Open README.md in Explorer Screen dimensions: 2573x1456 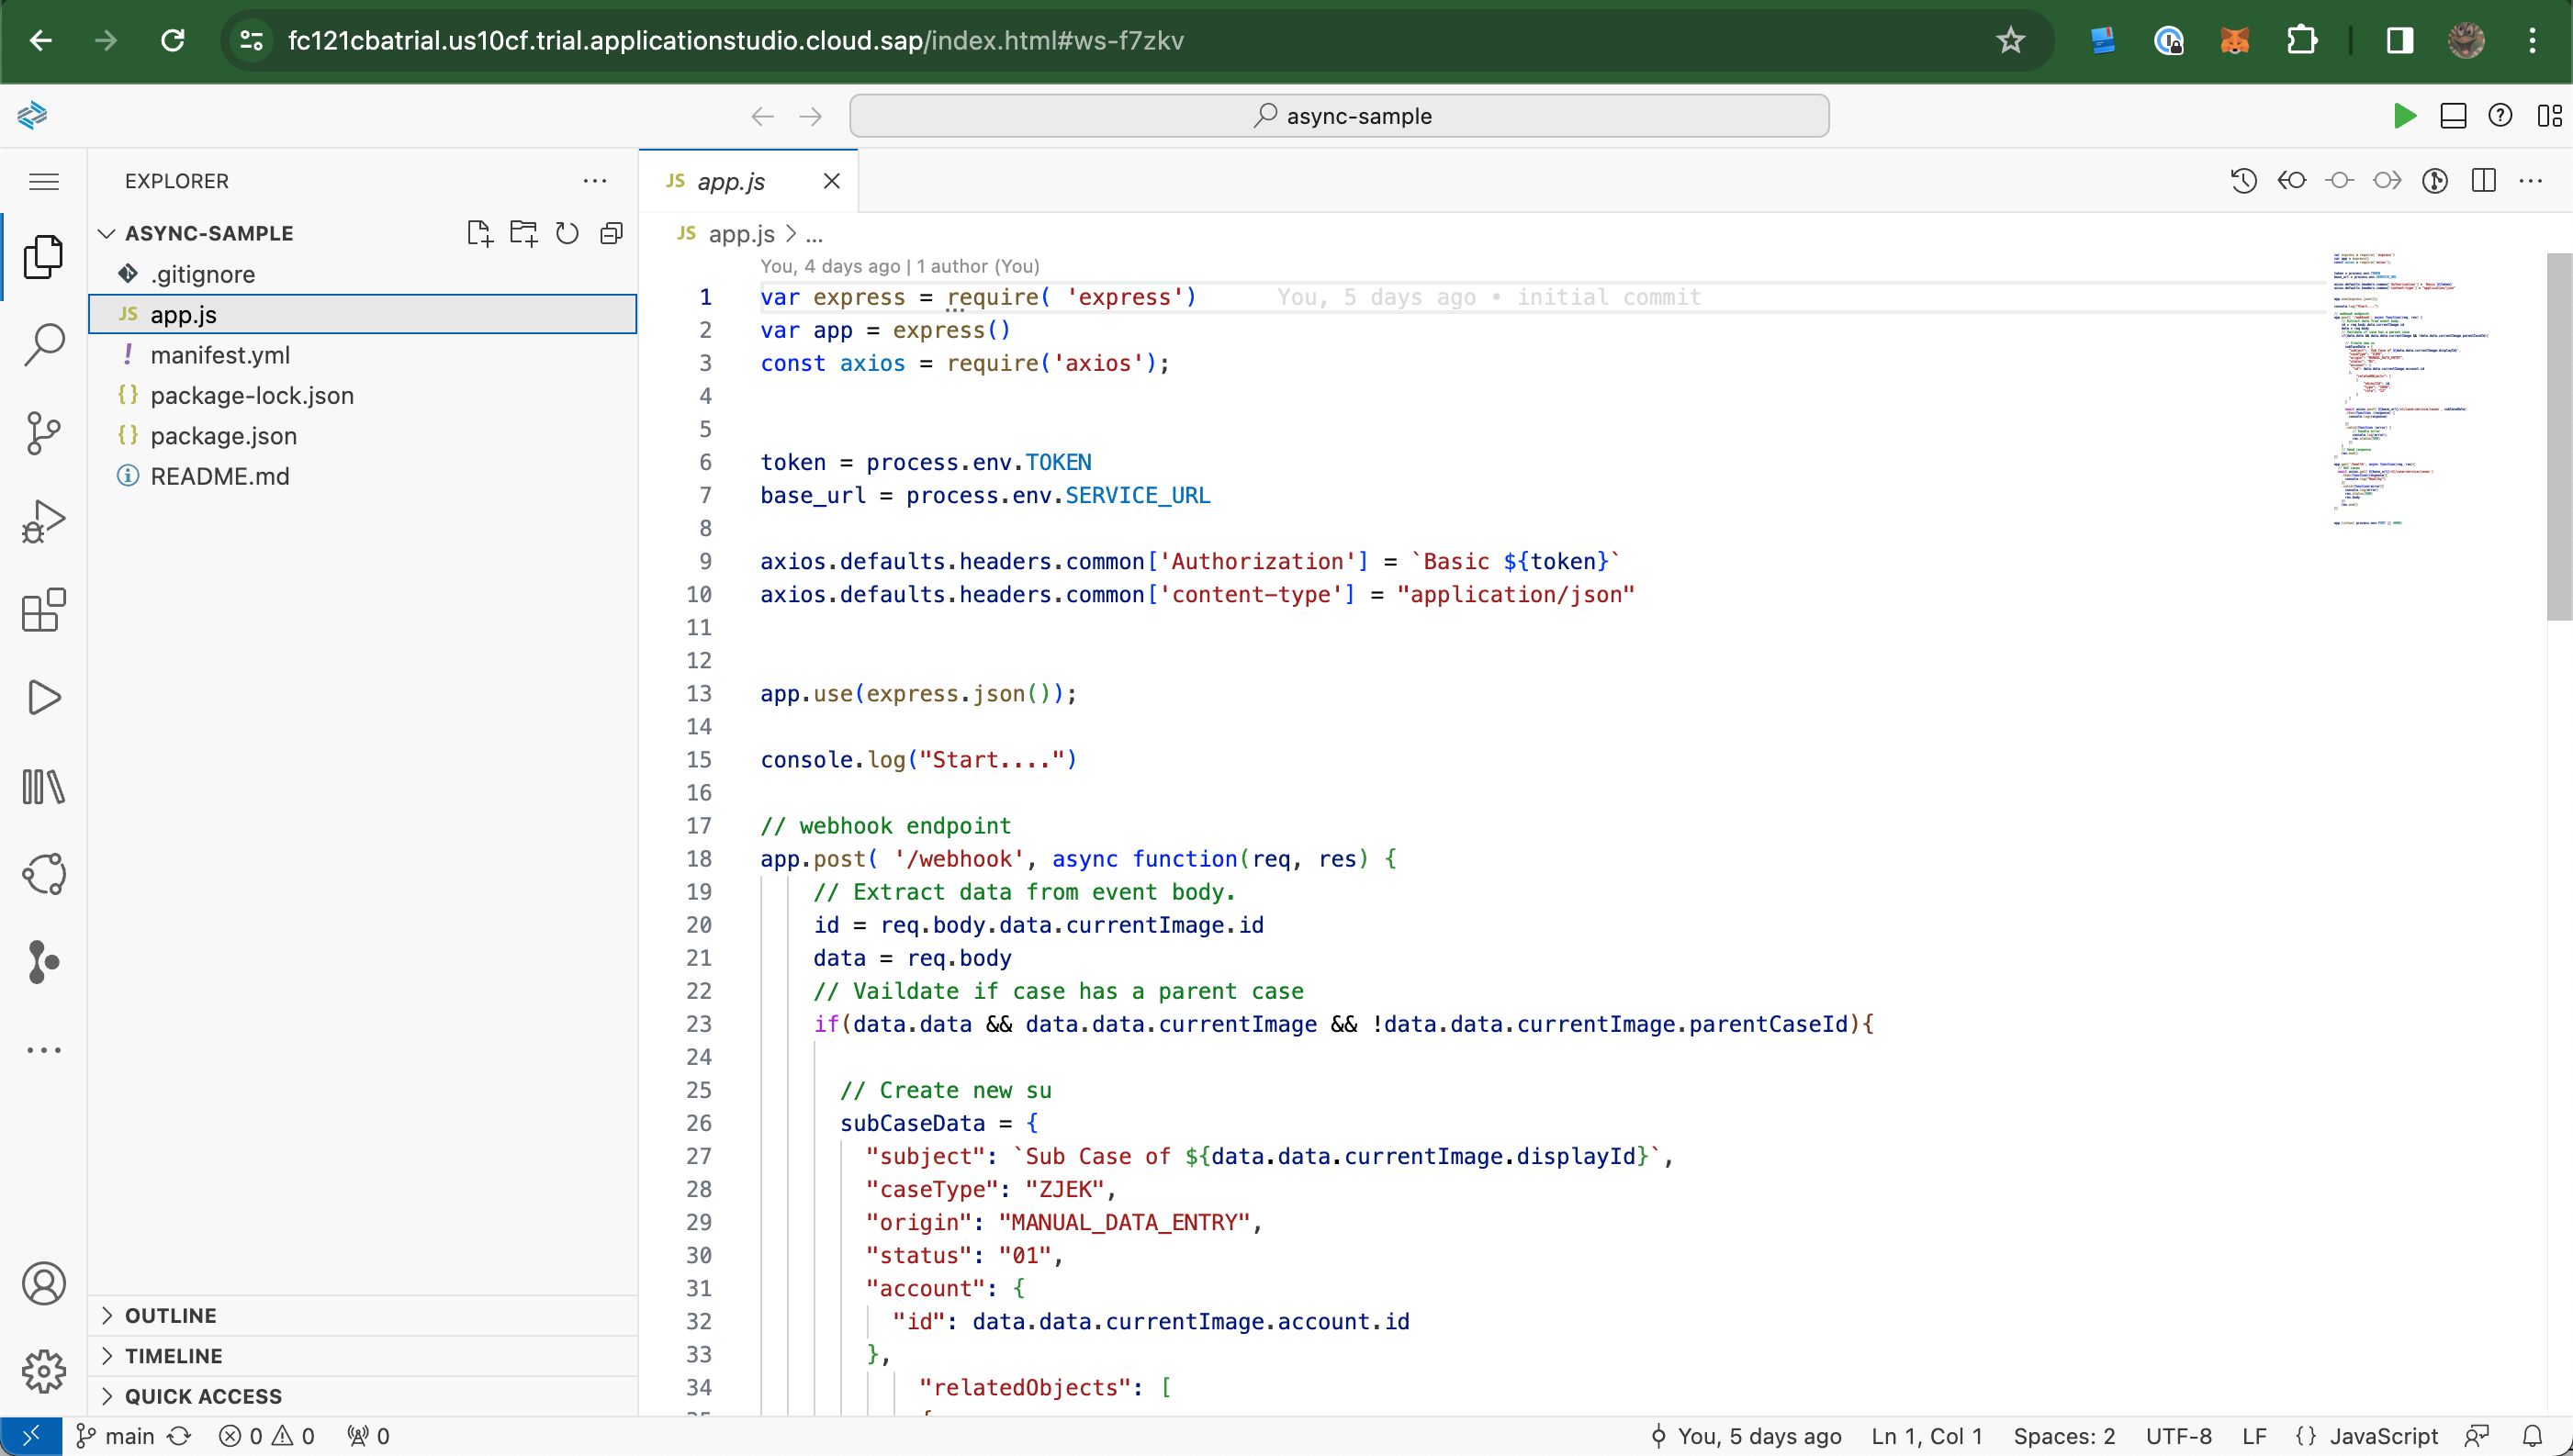point(363,476)
